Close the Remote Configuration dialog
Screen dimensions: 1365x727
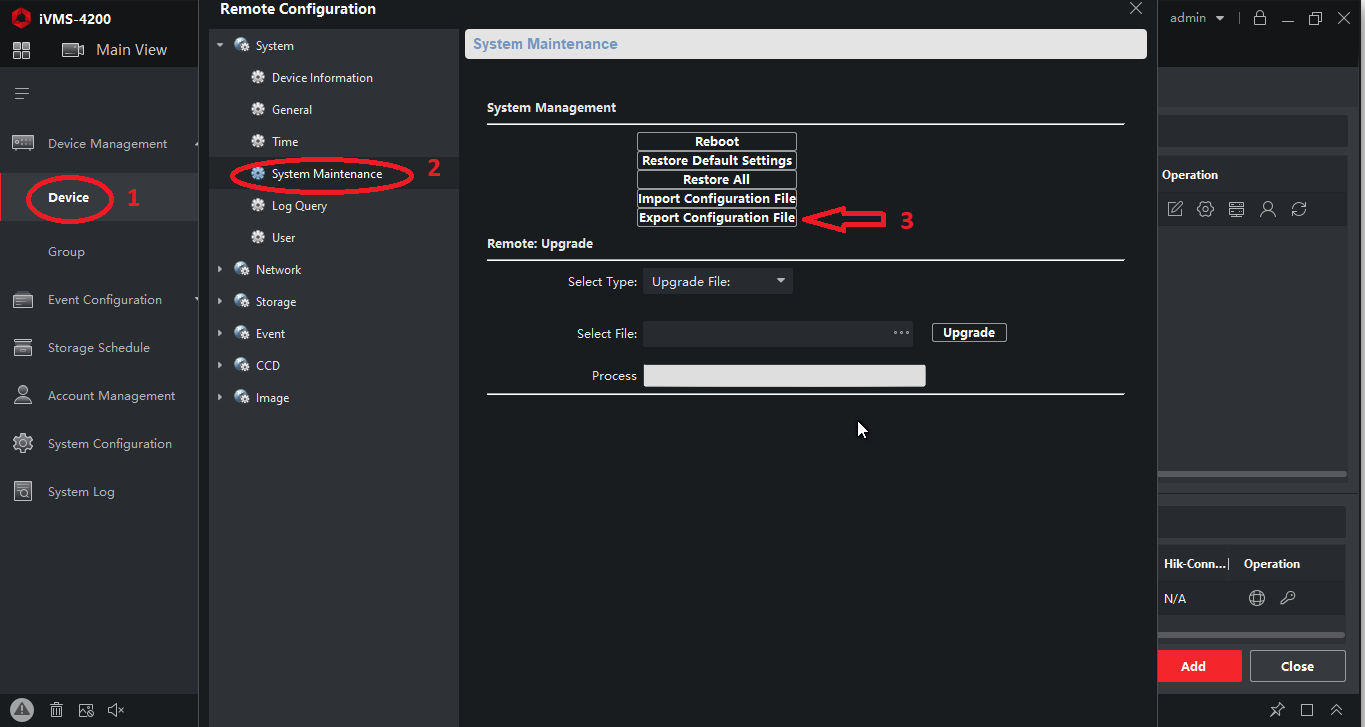(1136, 8)
